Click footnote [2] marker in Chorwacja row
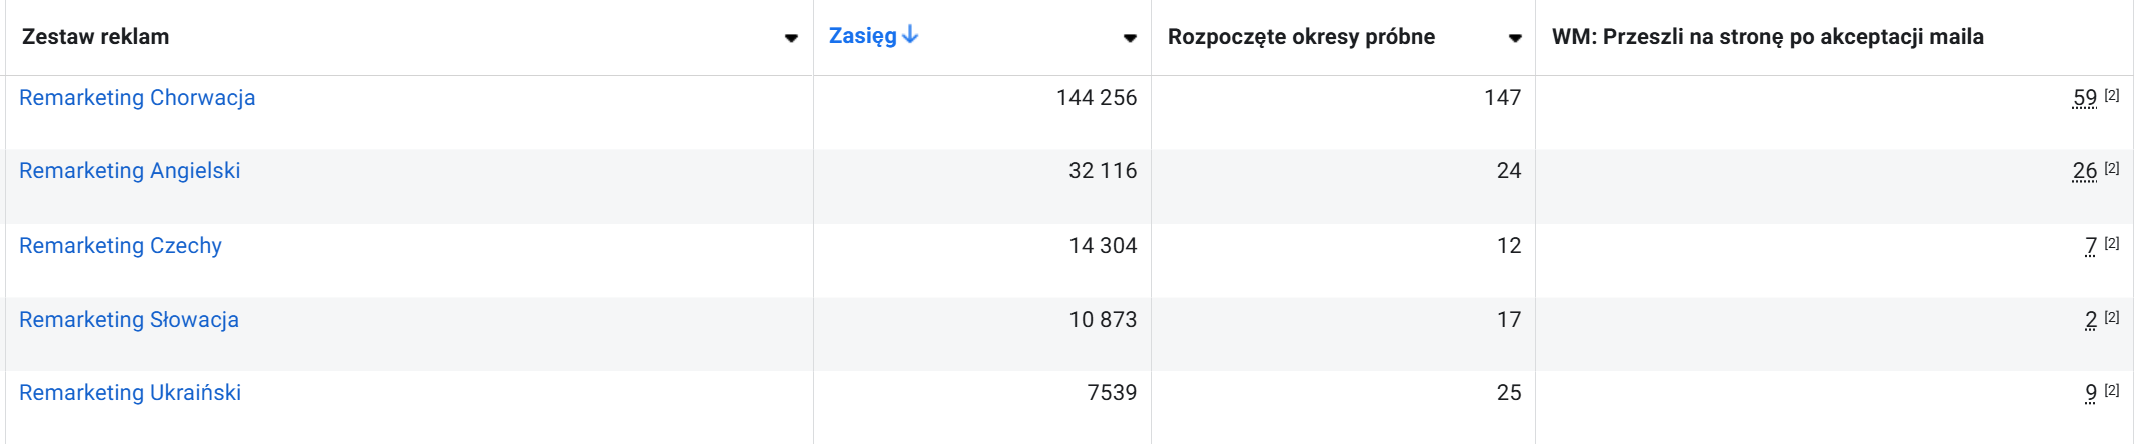 click(x=2112, y=95)
